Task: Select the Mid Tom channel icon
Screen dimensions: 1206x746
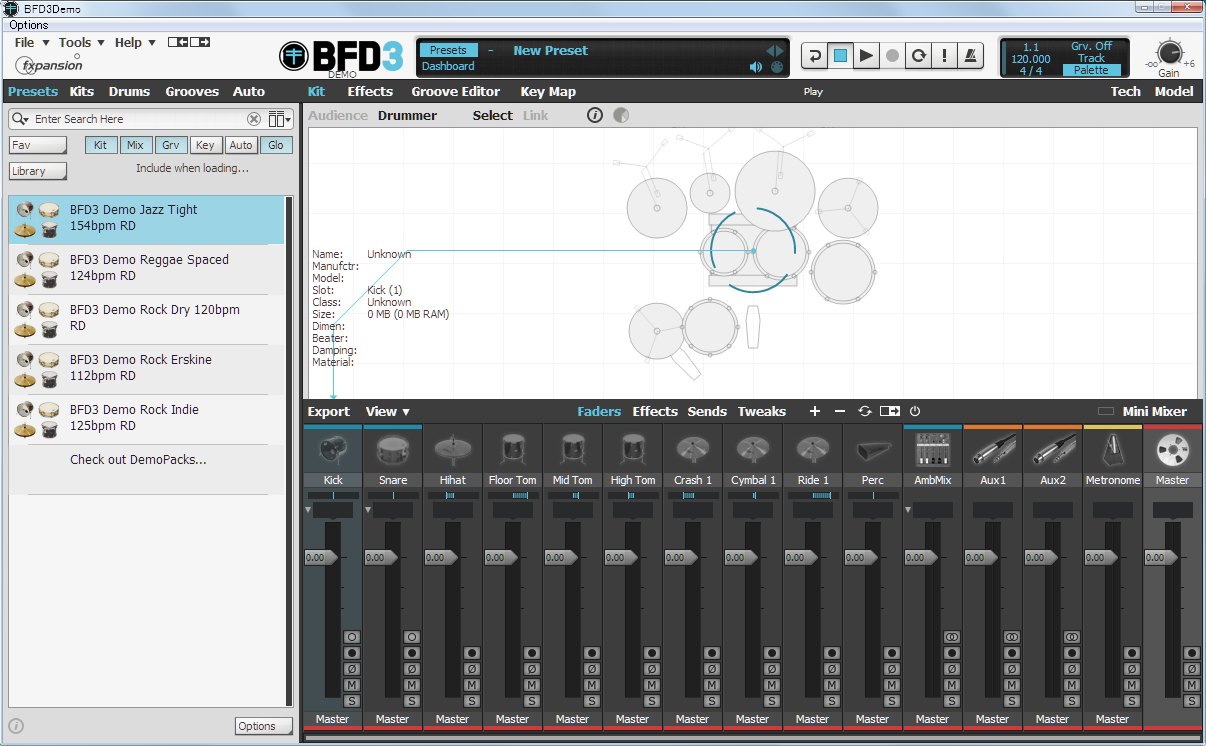Action: [x=572, y=451]
